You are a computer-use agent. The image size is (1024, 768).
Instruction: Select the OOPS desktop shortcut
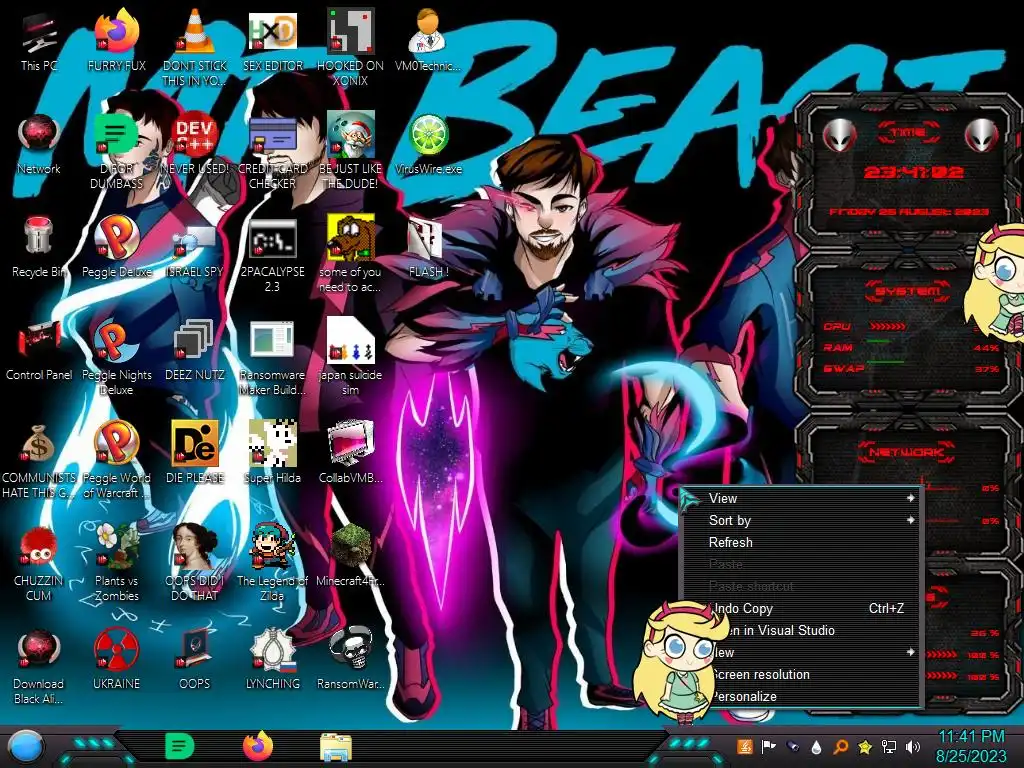[x=195, y=658]
